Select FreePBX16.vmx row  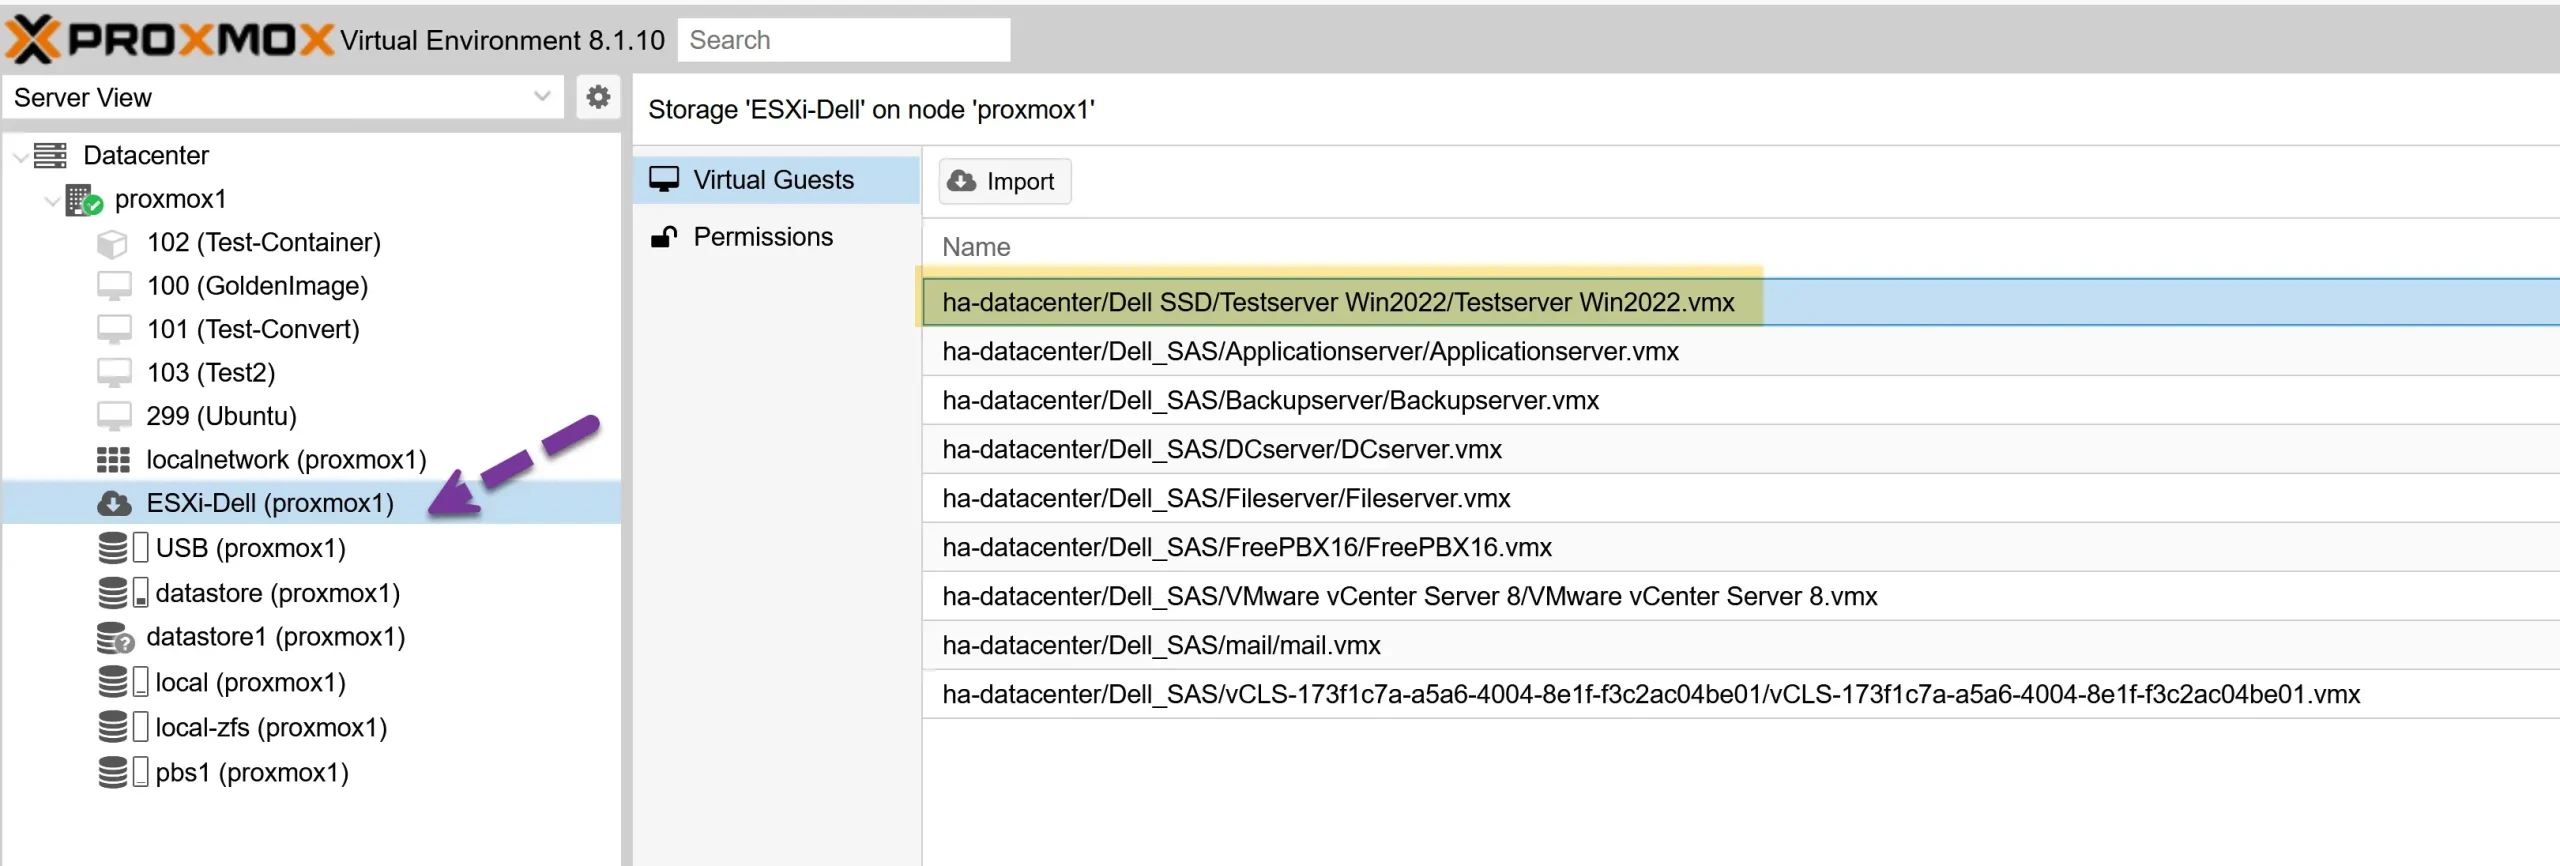pyautogui.click(x=1740, y=547)
